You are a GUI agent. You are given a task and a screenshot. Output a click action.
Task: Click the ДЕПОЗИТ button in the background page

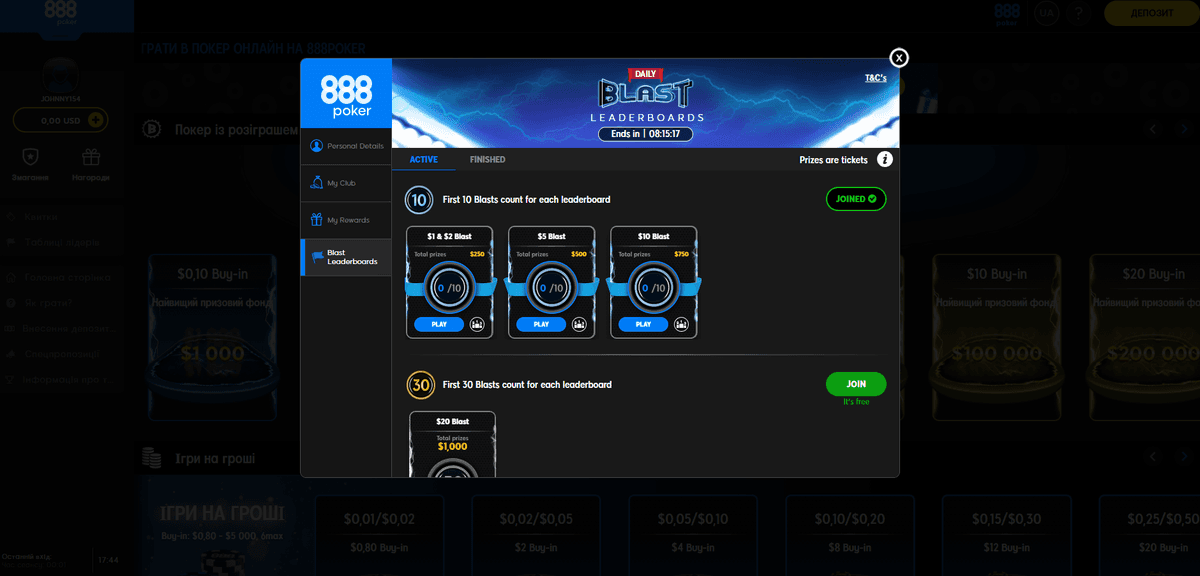click(1151, 13)
